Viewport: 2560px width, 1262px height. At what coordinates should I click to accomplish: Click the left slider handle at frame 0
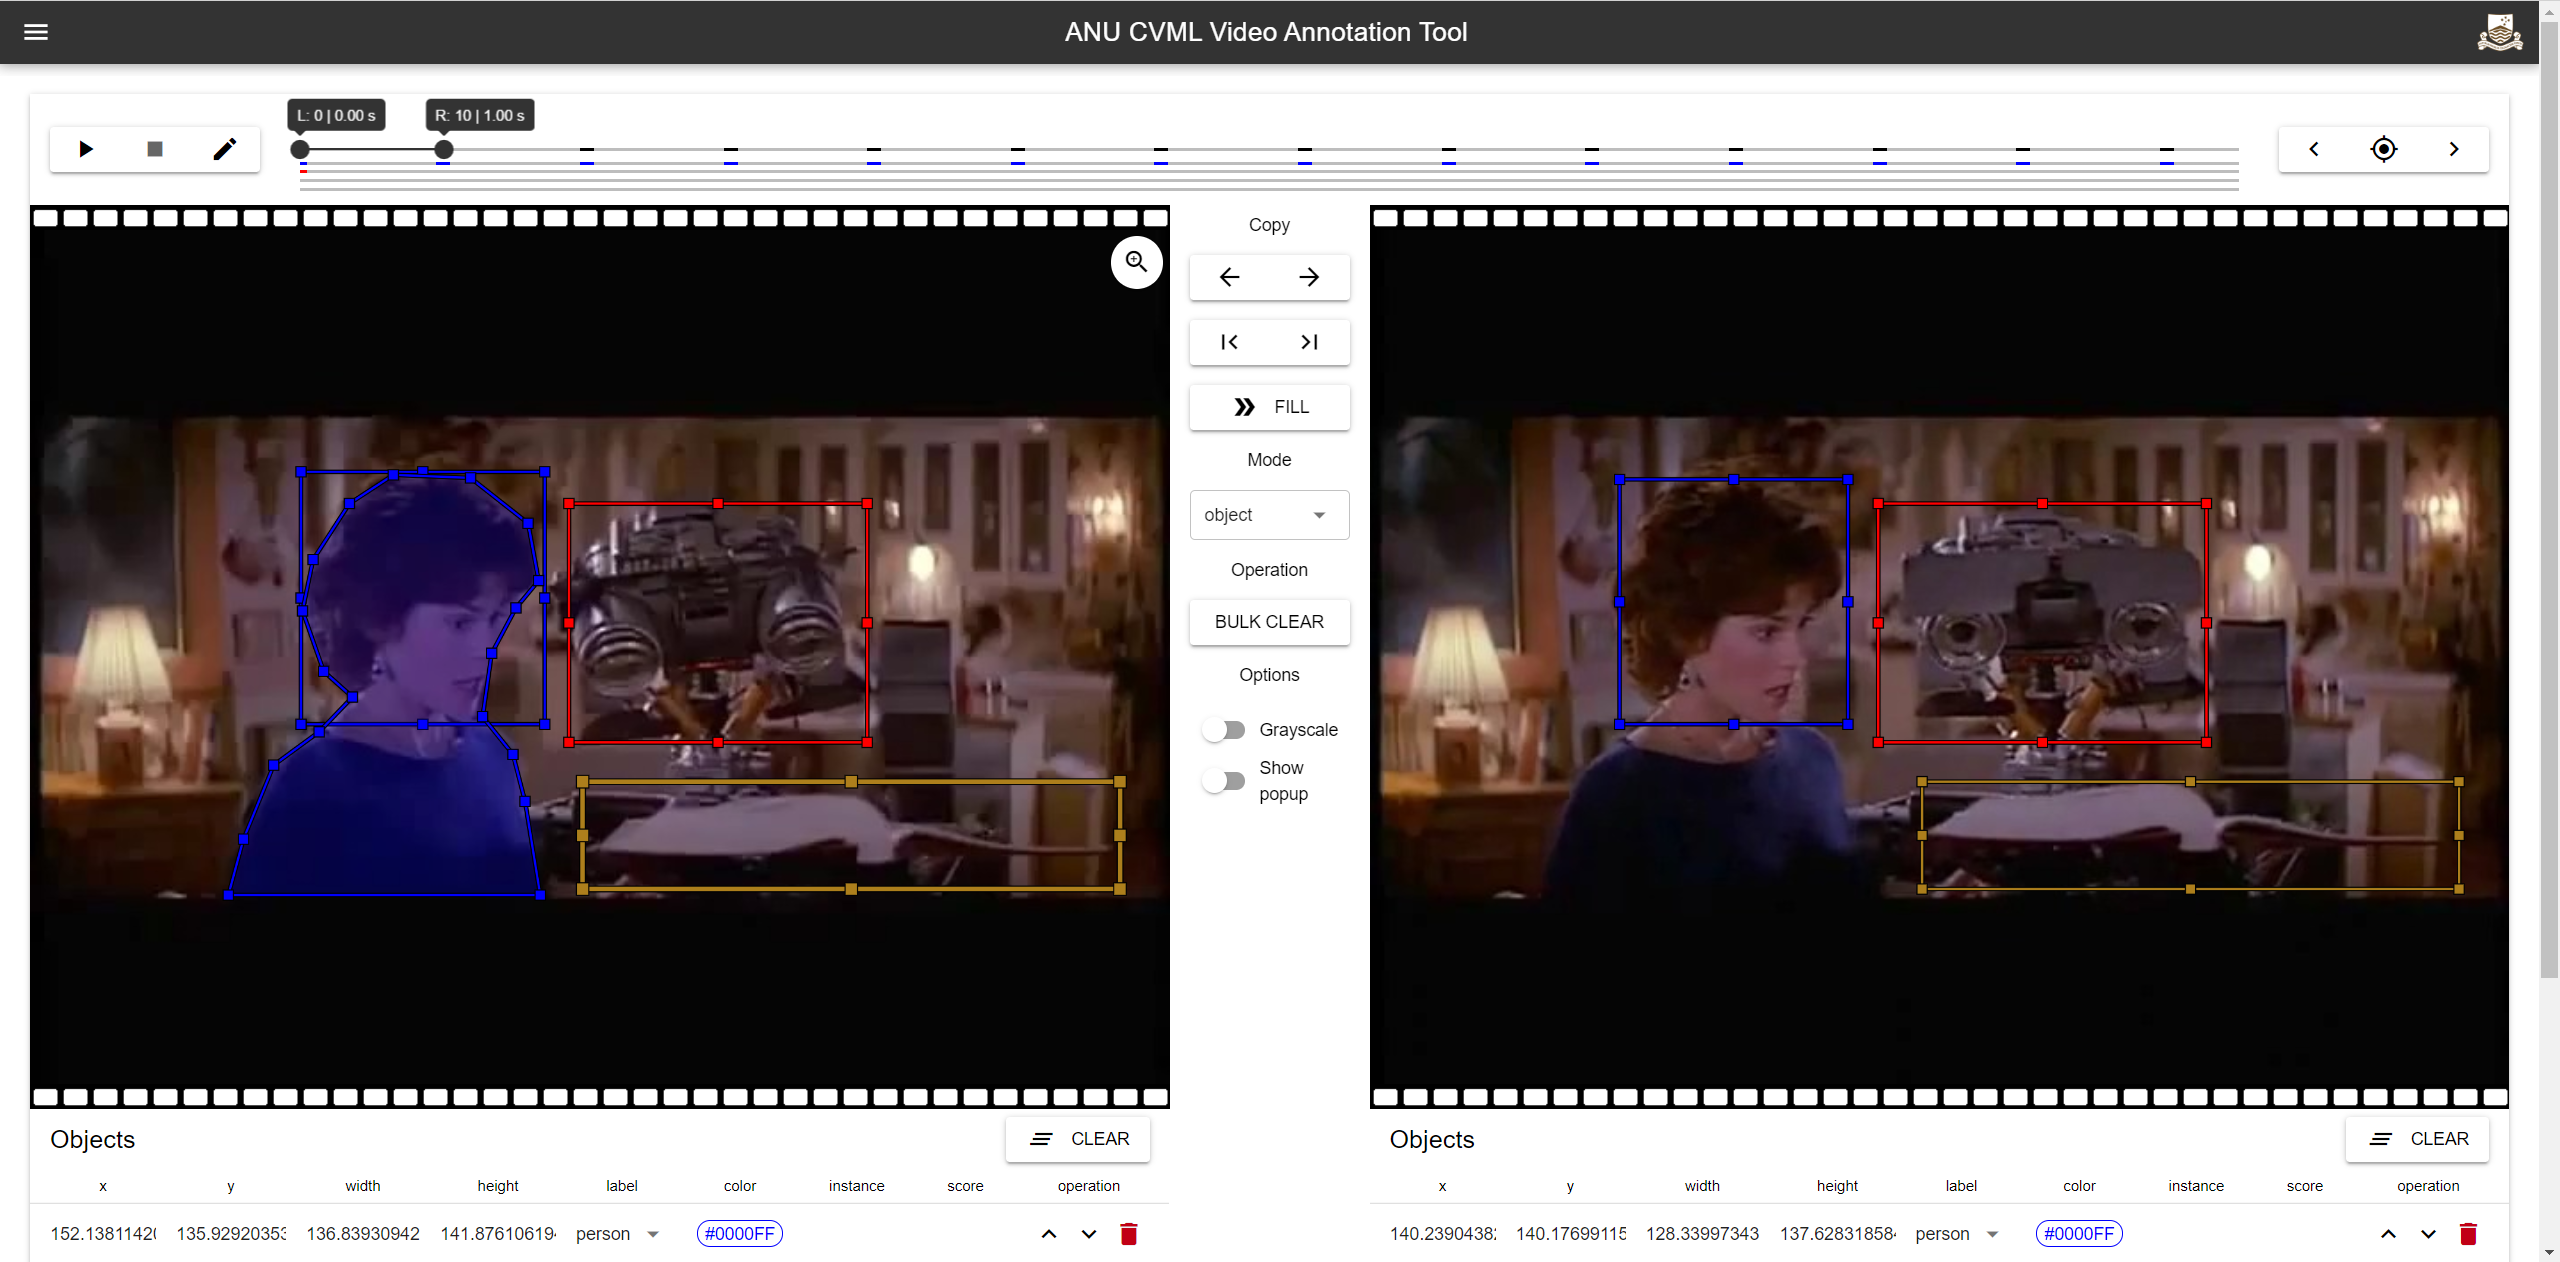click(x=300, y=149)
